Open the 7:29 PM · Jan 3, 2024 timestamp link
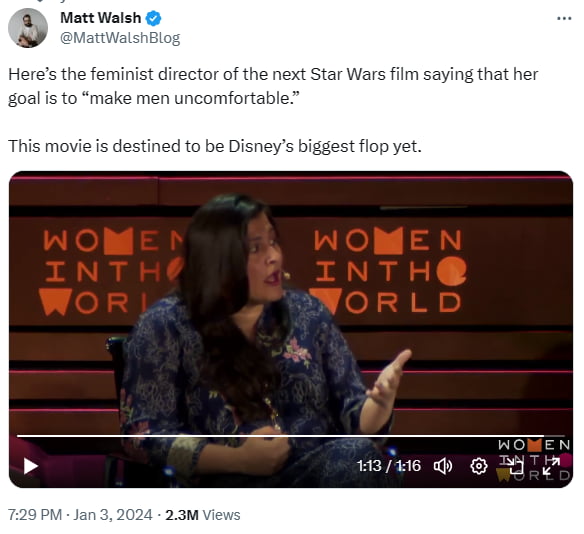Image resolution: width=584 pixels, height=534 pixels. pos(80,515)
